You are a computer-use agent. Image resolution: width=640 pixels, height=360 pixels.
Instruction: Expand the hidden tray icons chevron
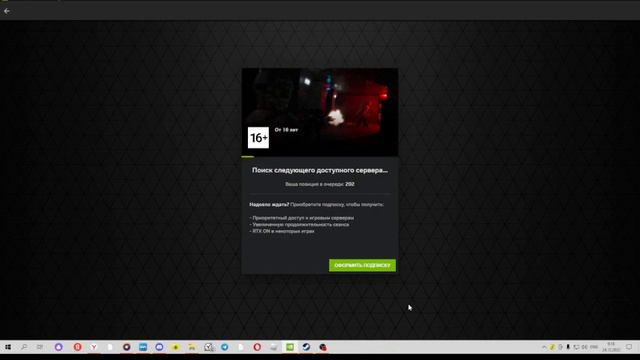coord(544,347)
